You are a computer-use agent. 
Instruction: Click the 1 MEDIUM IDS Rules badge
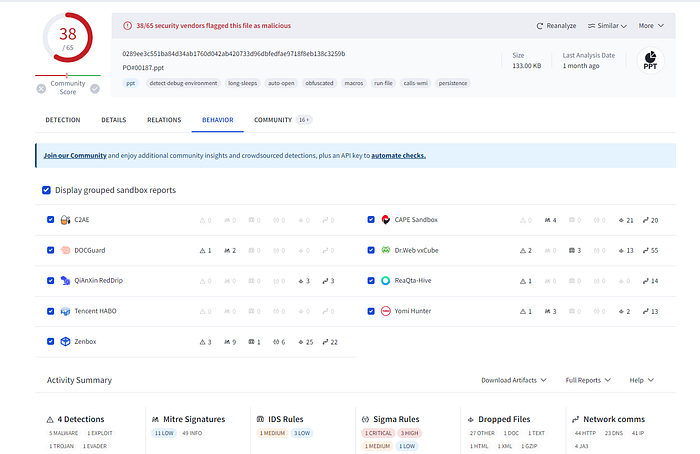point(272,433)
